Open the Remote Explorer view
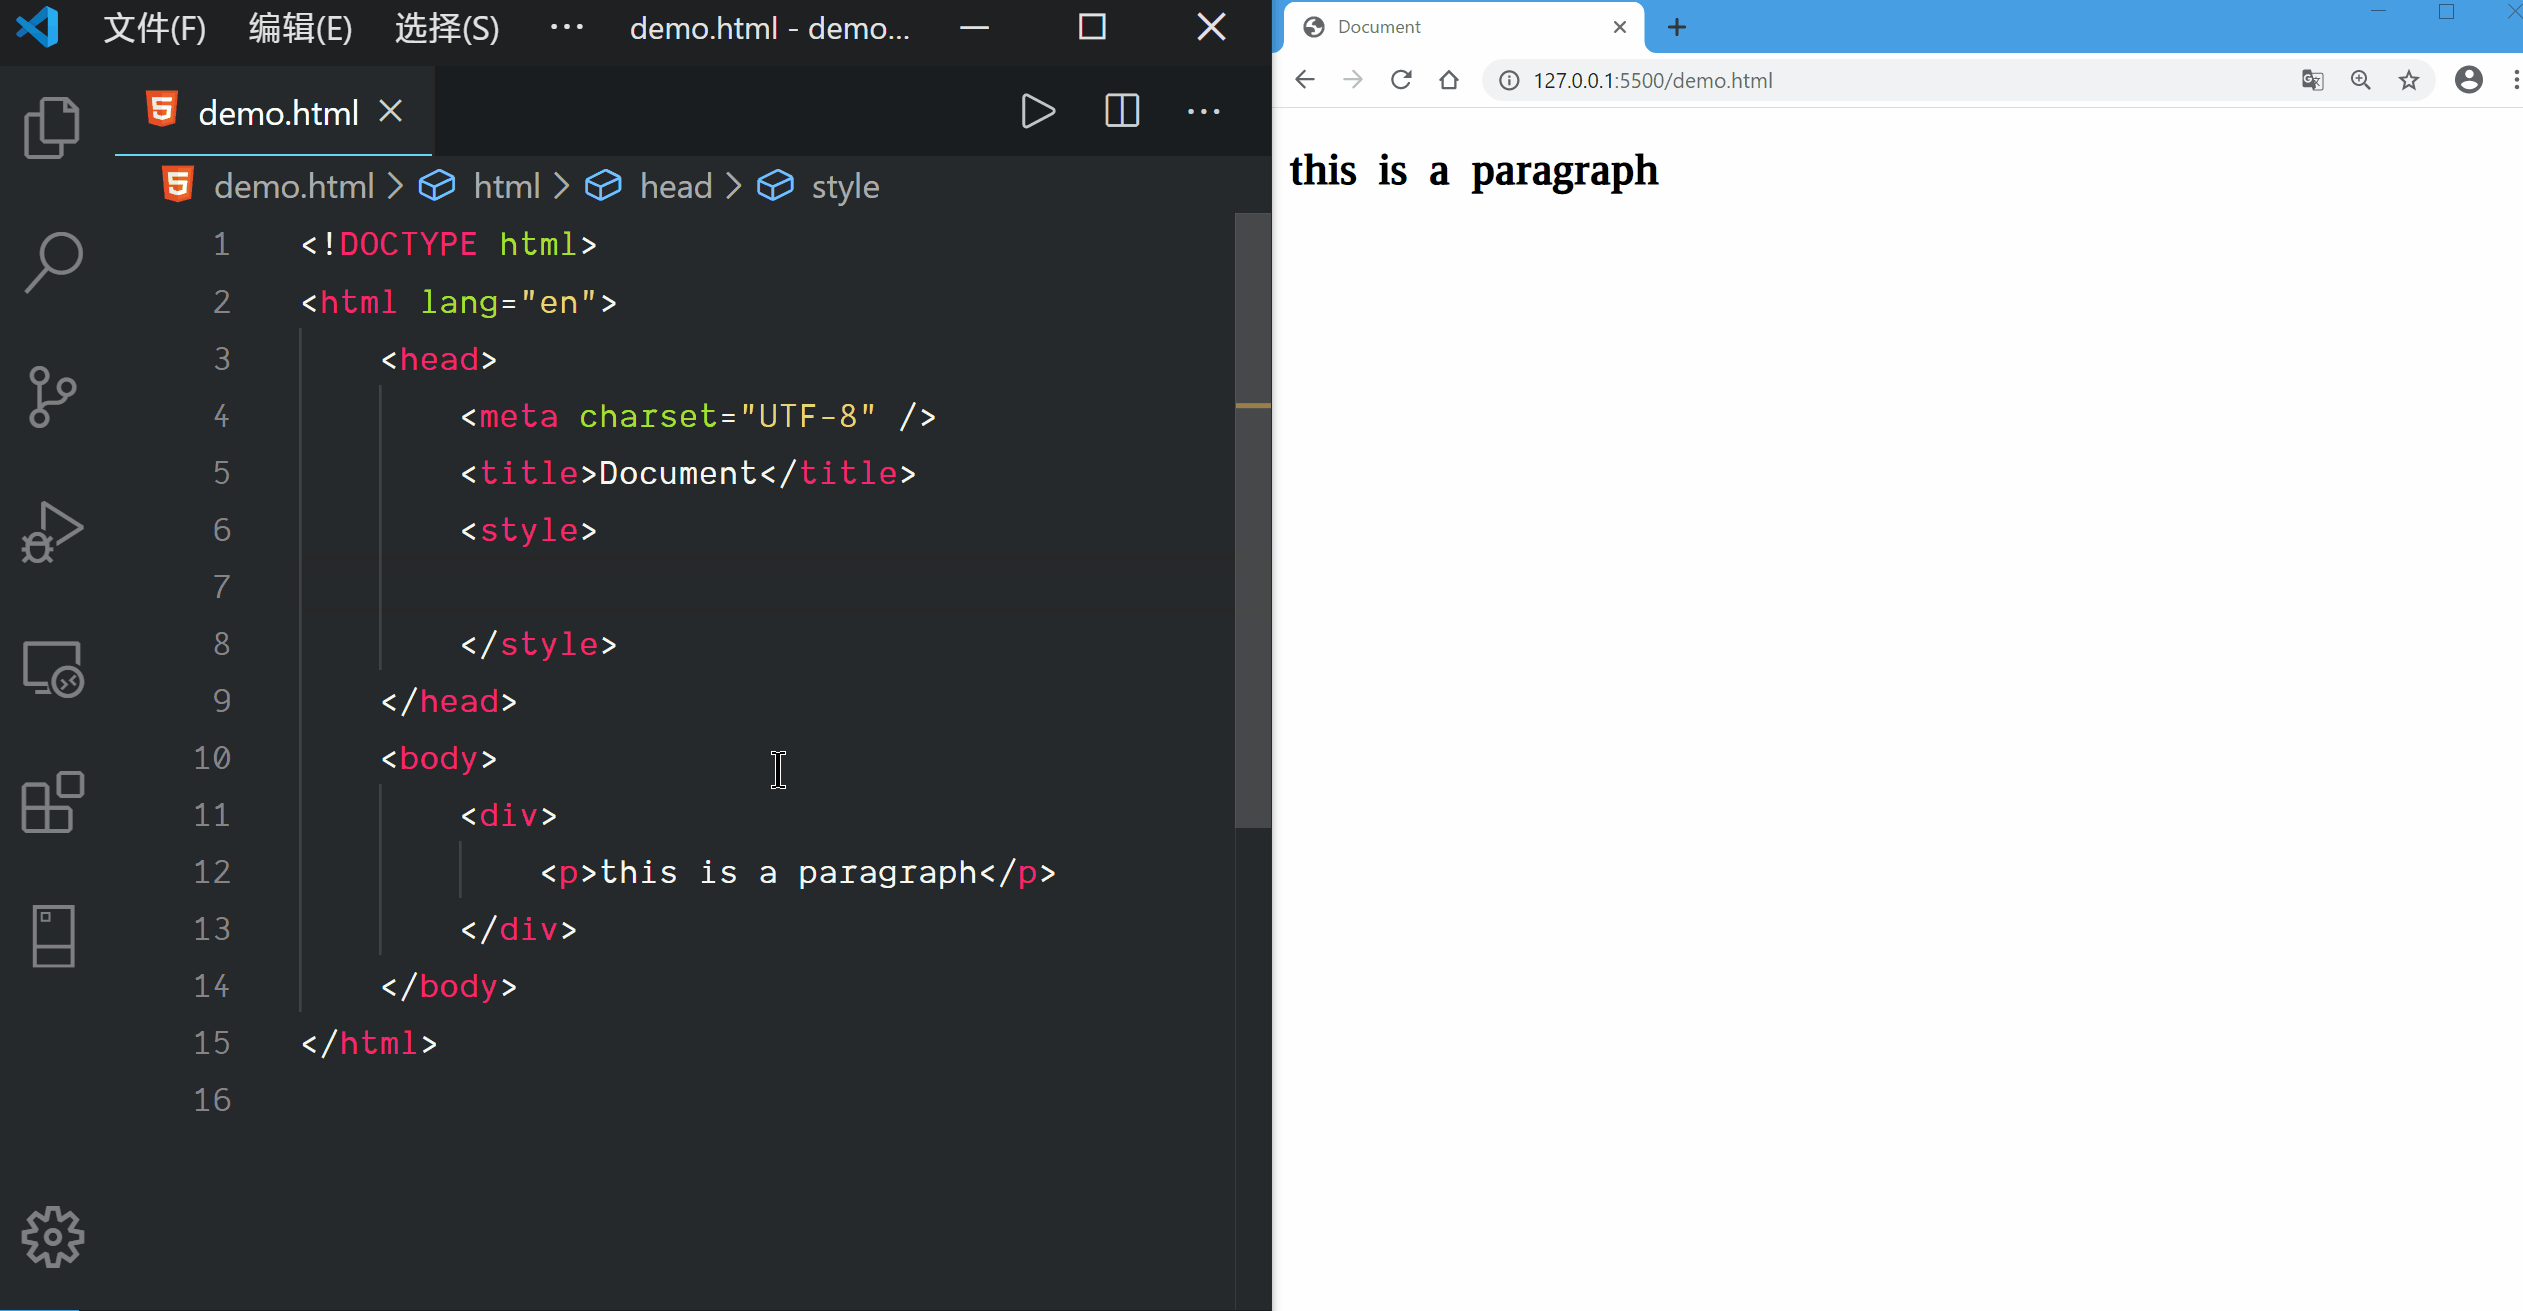This screenshot has height=1311, width=2523. [x=52, y=668]
